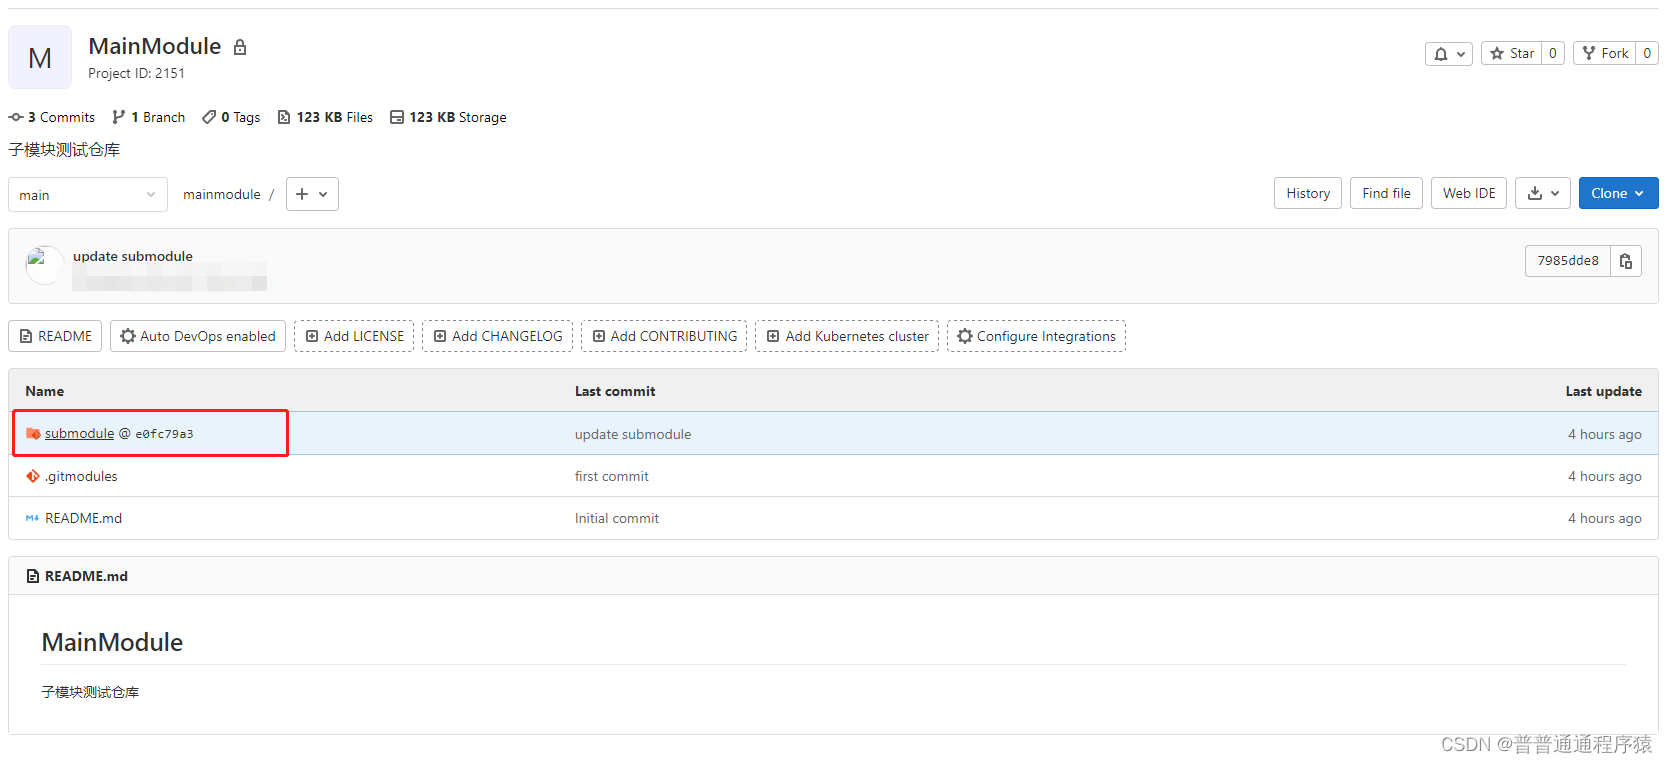The height and width of the screenshot is (763, 1668).
Task: Expand the Clone dropdown button
Action: pyautogui.click(x=1618, y=193)
